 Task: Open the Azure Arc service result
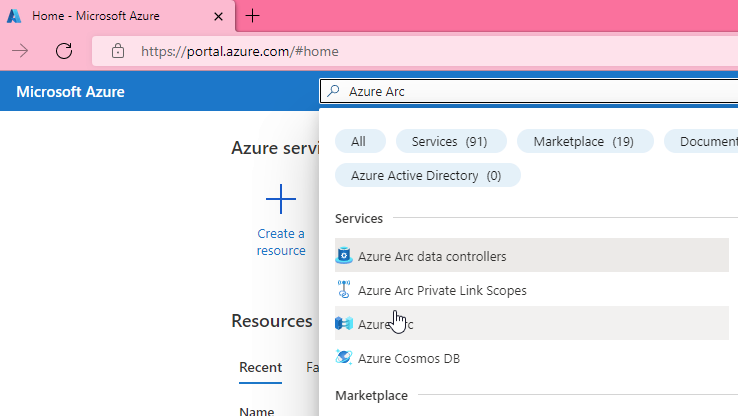point(532,323)
